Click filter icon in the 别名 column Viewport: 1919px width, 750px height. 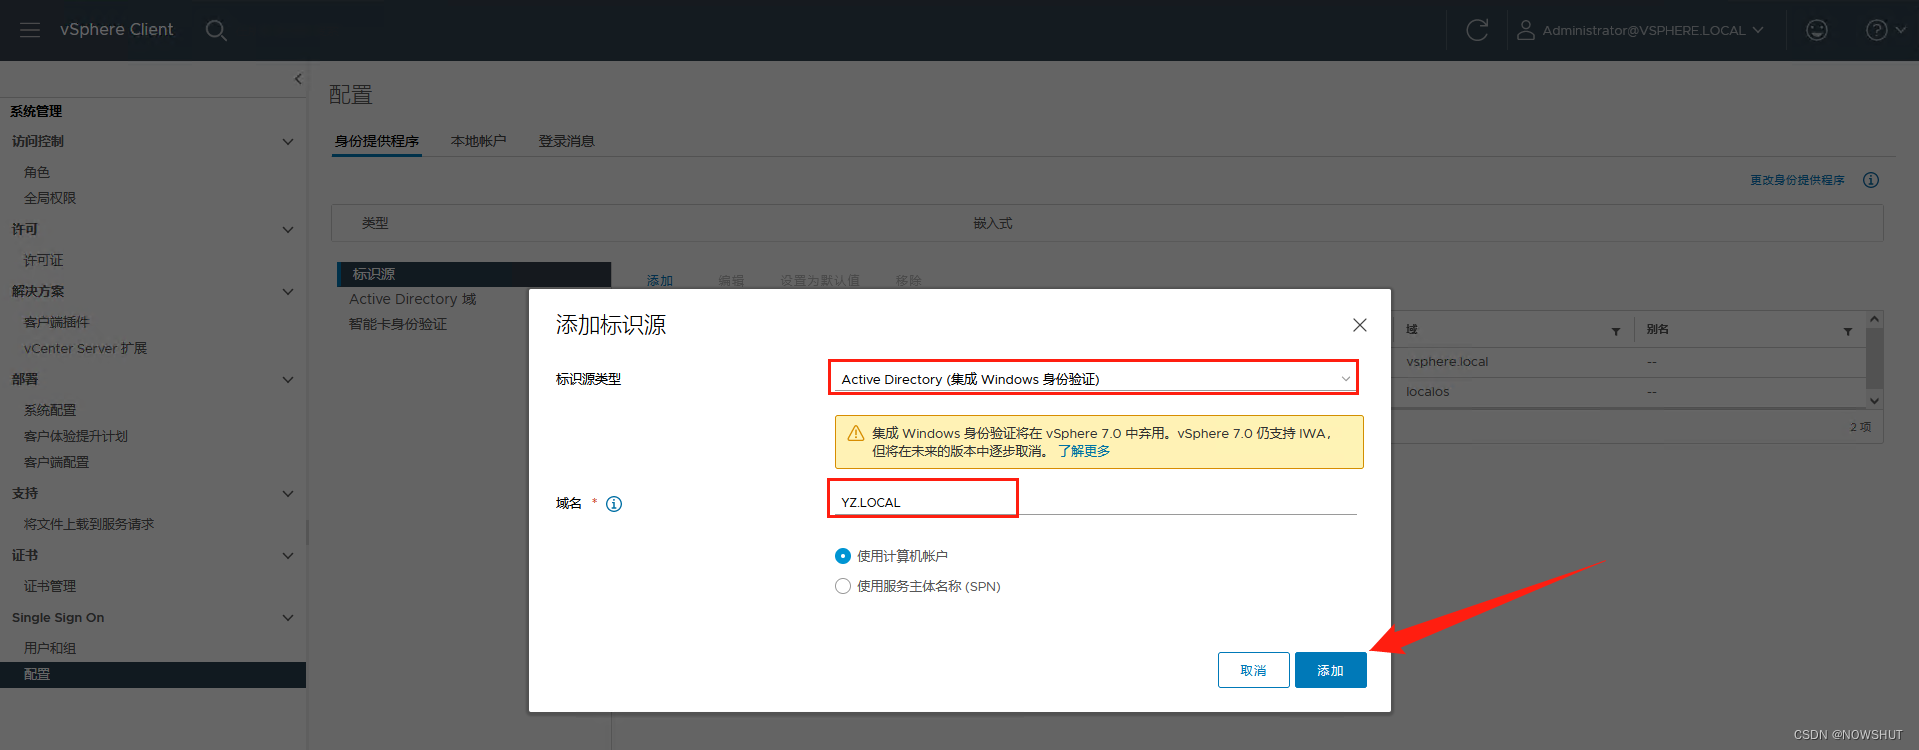tap(1848, 331)
